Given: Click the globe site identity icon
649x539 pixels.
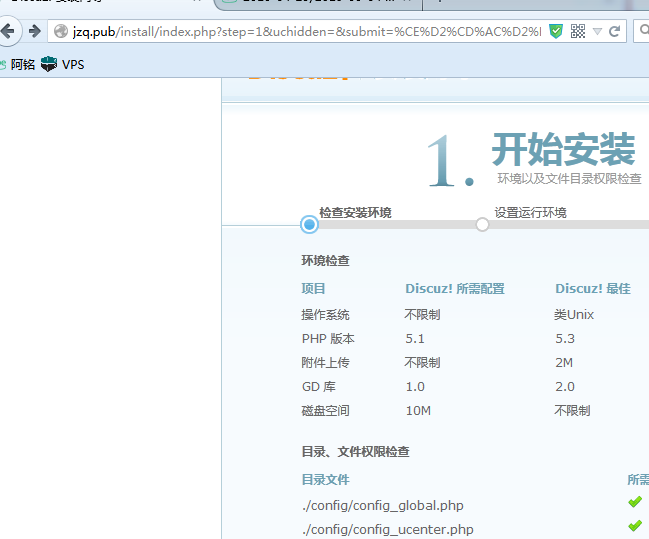Looking at the screenshot, I should [61, 31].
